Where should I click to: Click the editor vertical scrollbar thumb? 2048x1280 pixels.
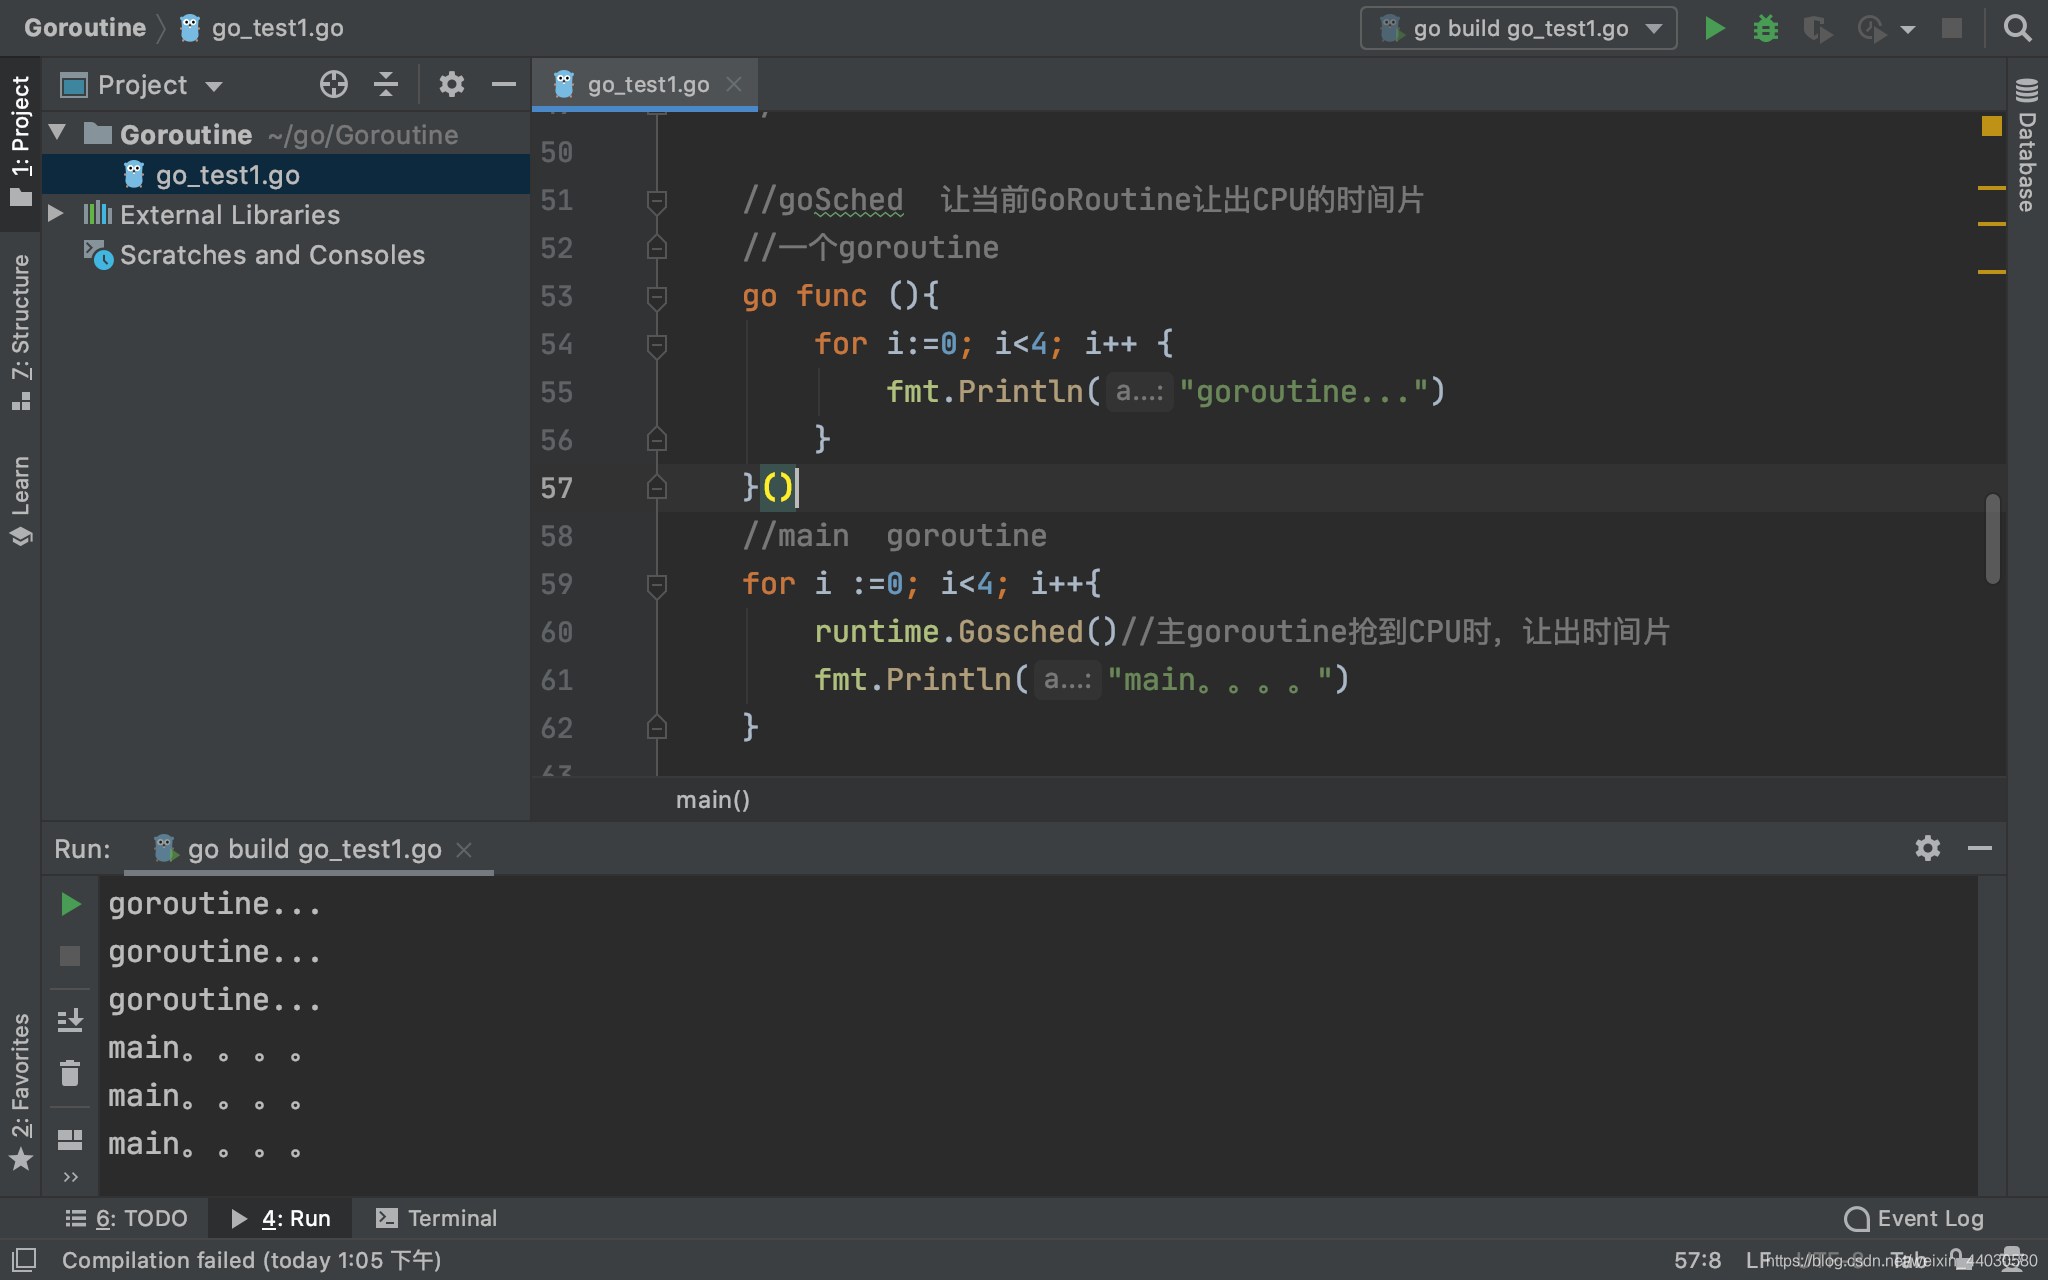point(1992,538)
